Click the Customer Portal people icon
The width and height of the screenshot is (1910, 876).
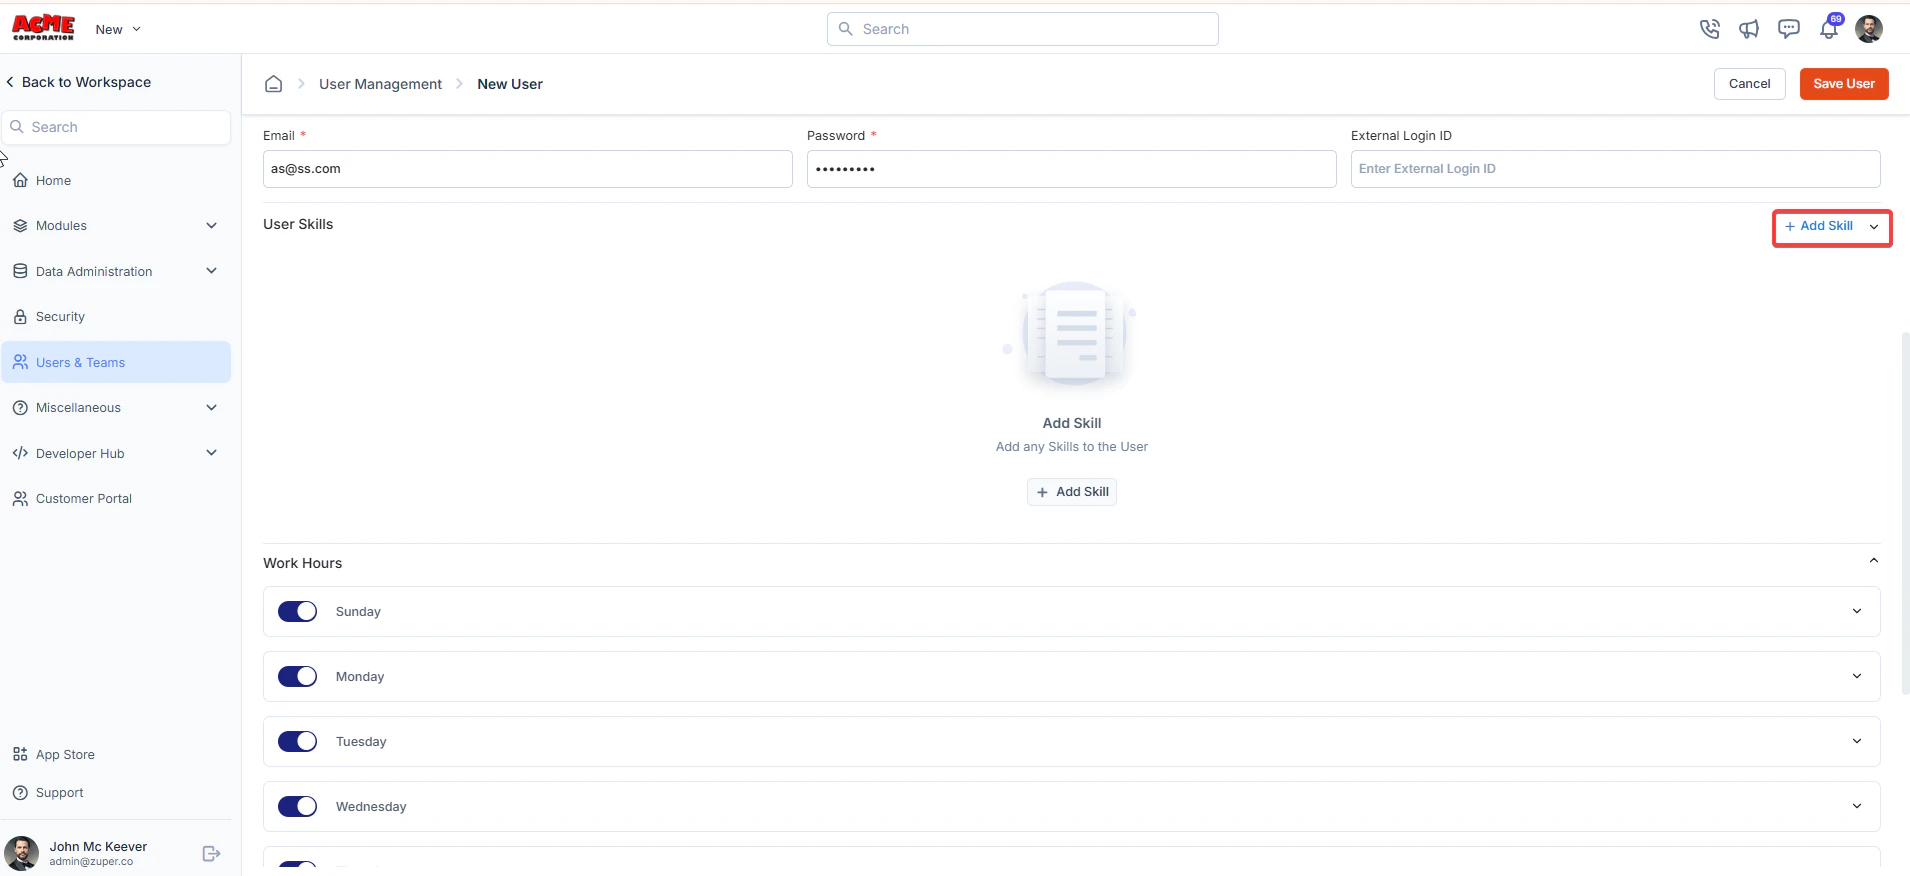pos(20,498)
